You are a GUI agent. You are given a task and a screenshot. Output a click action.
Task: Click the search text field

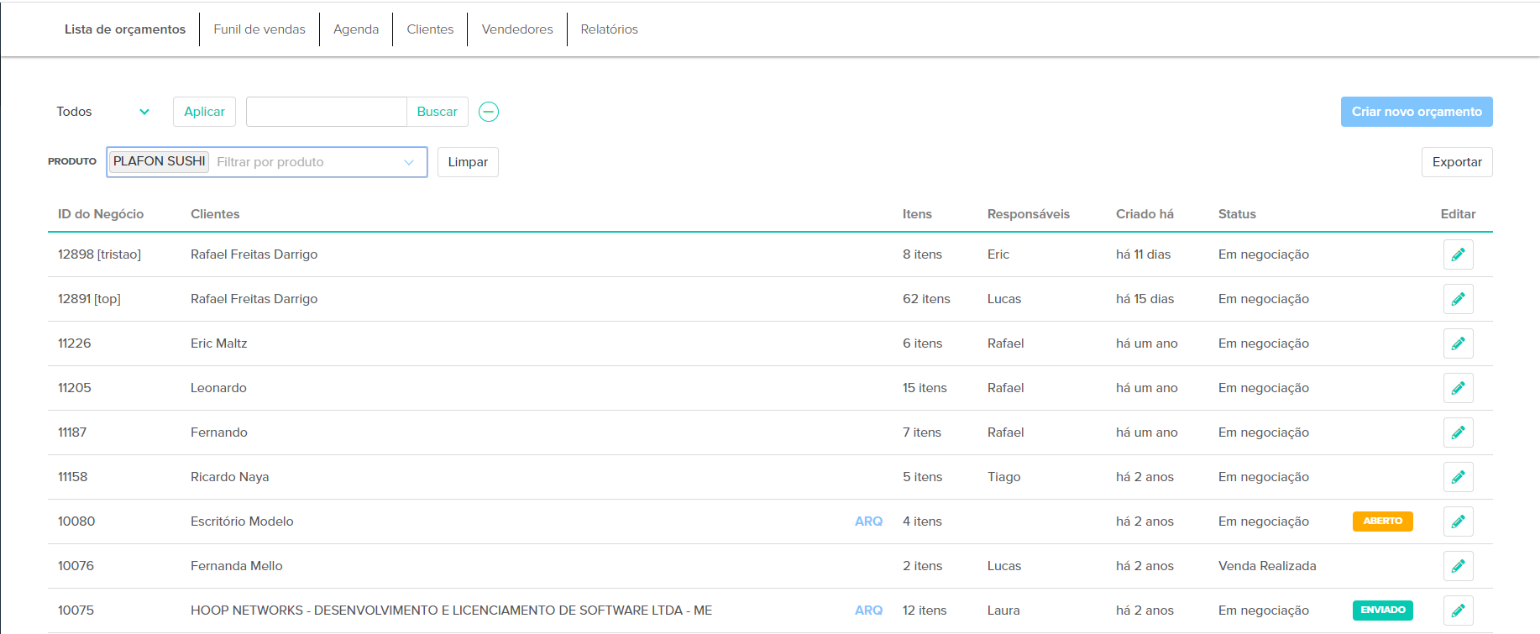coord(326,112)
